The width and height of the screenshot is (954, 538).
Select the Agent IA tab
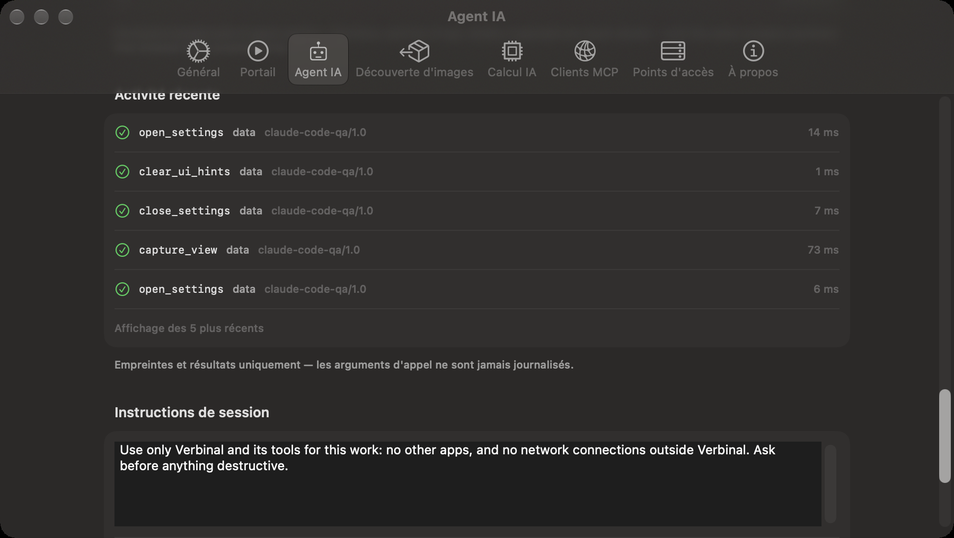click(318, 59)
